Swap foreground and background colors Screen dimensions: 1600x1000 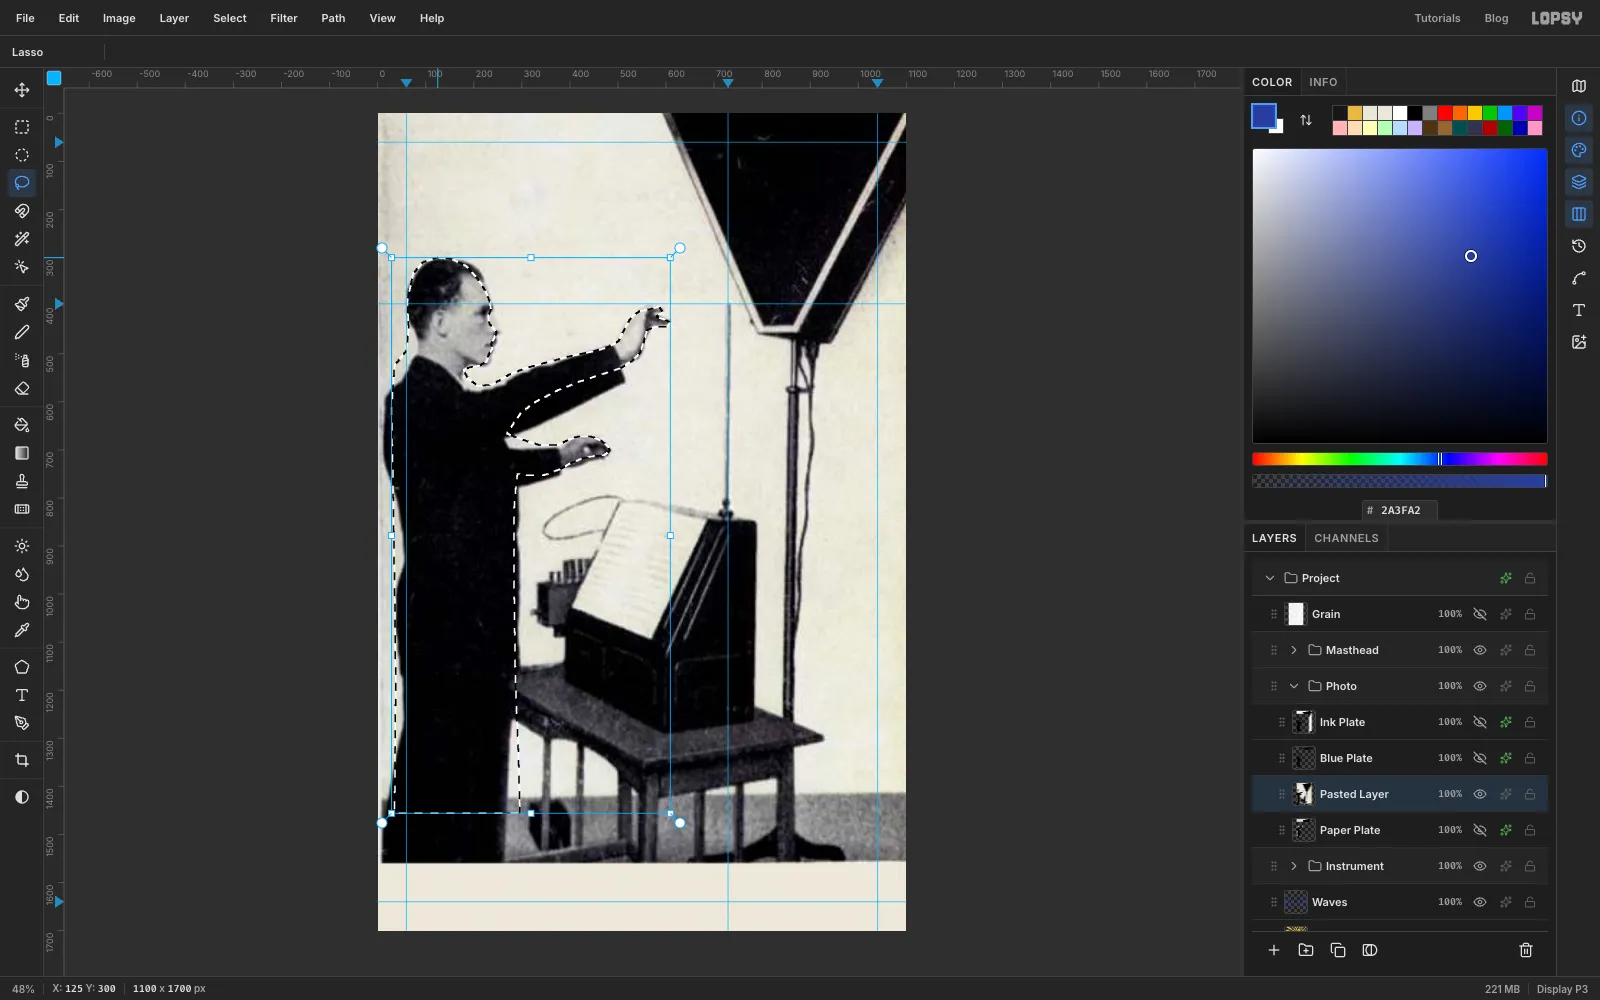pos(1306,120)
